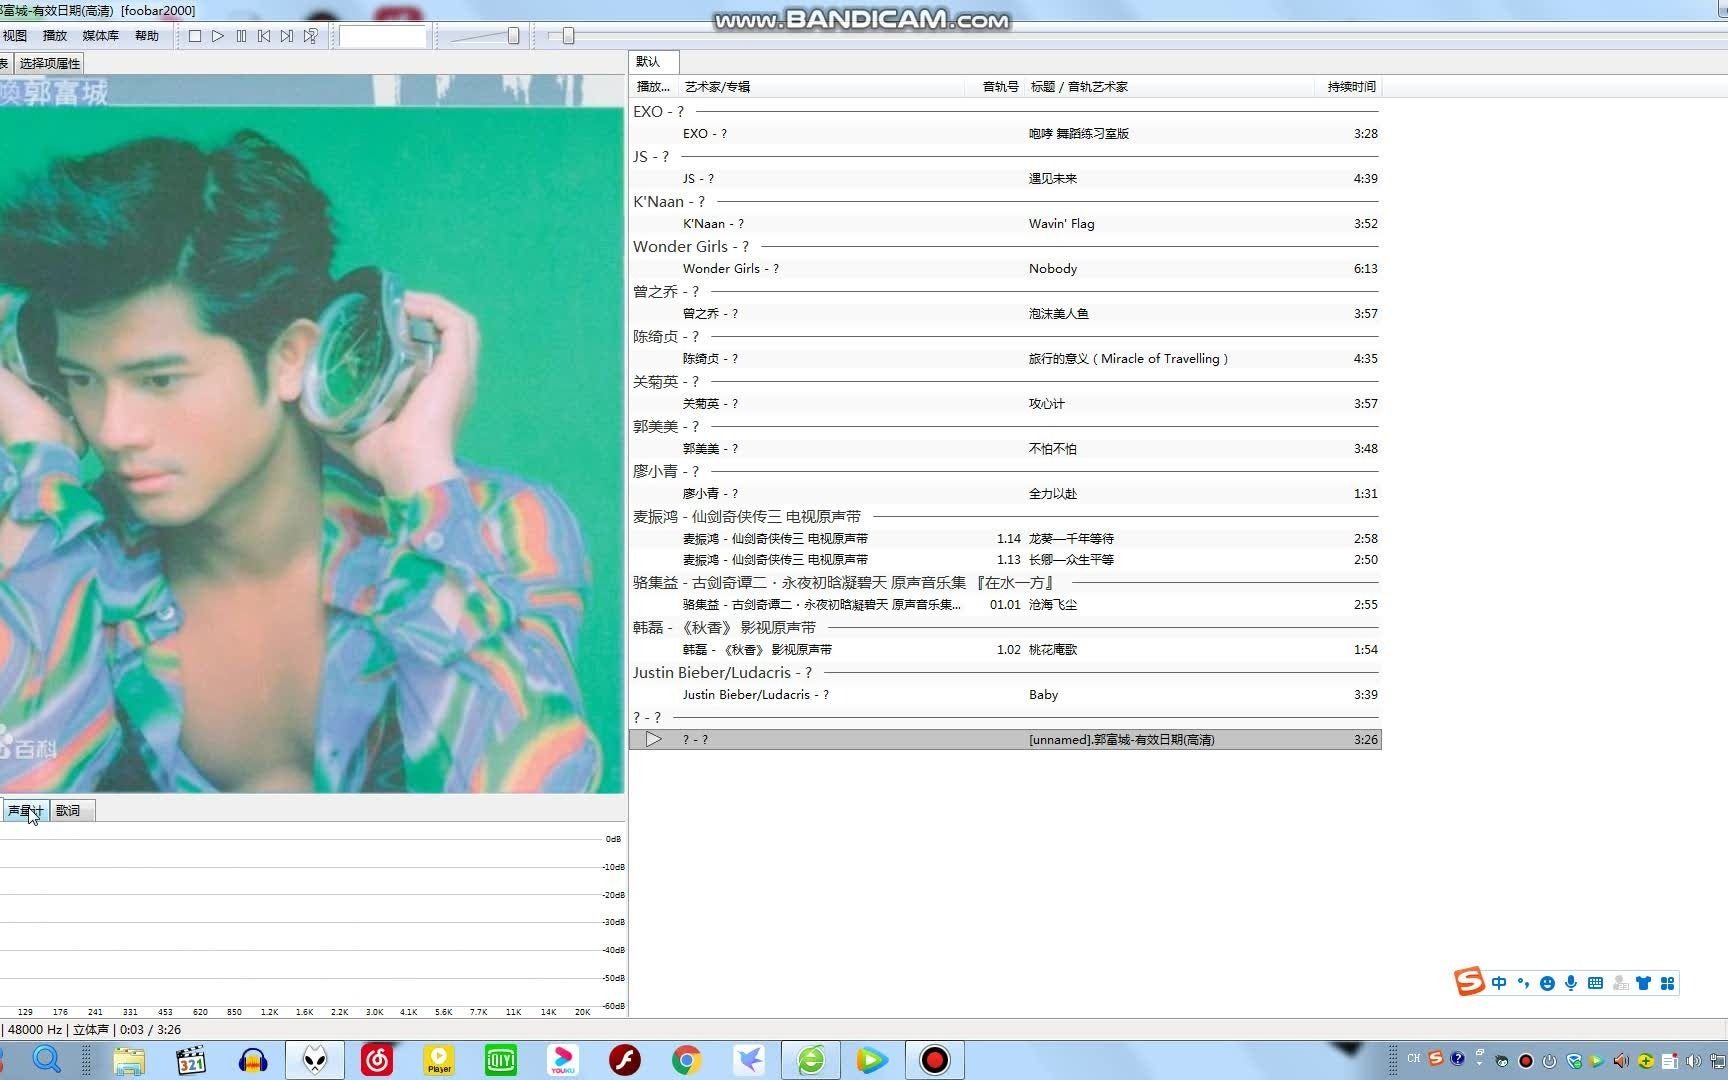Select the track 龙葵—千年等待
The image size is (1728, 1080).
1005,539
